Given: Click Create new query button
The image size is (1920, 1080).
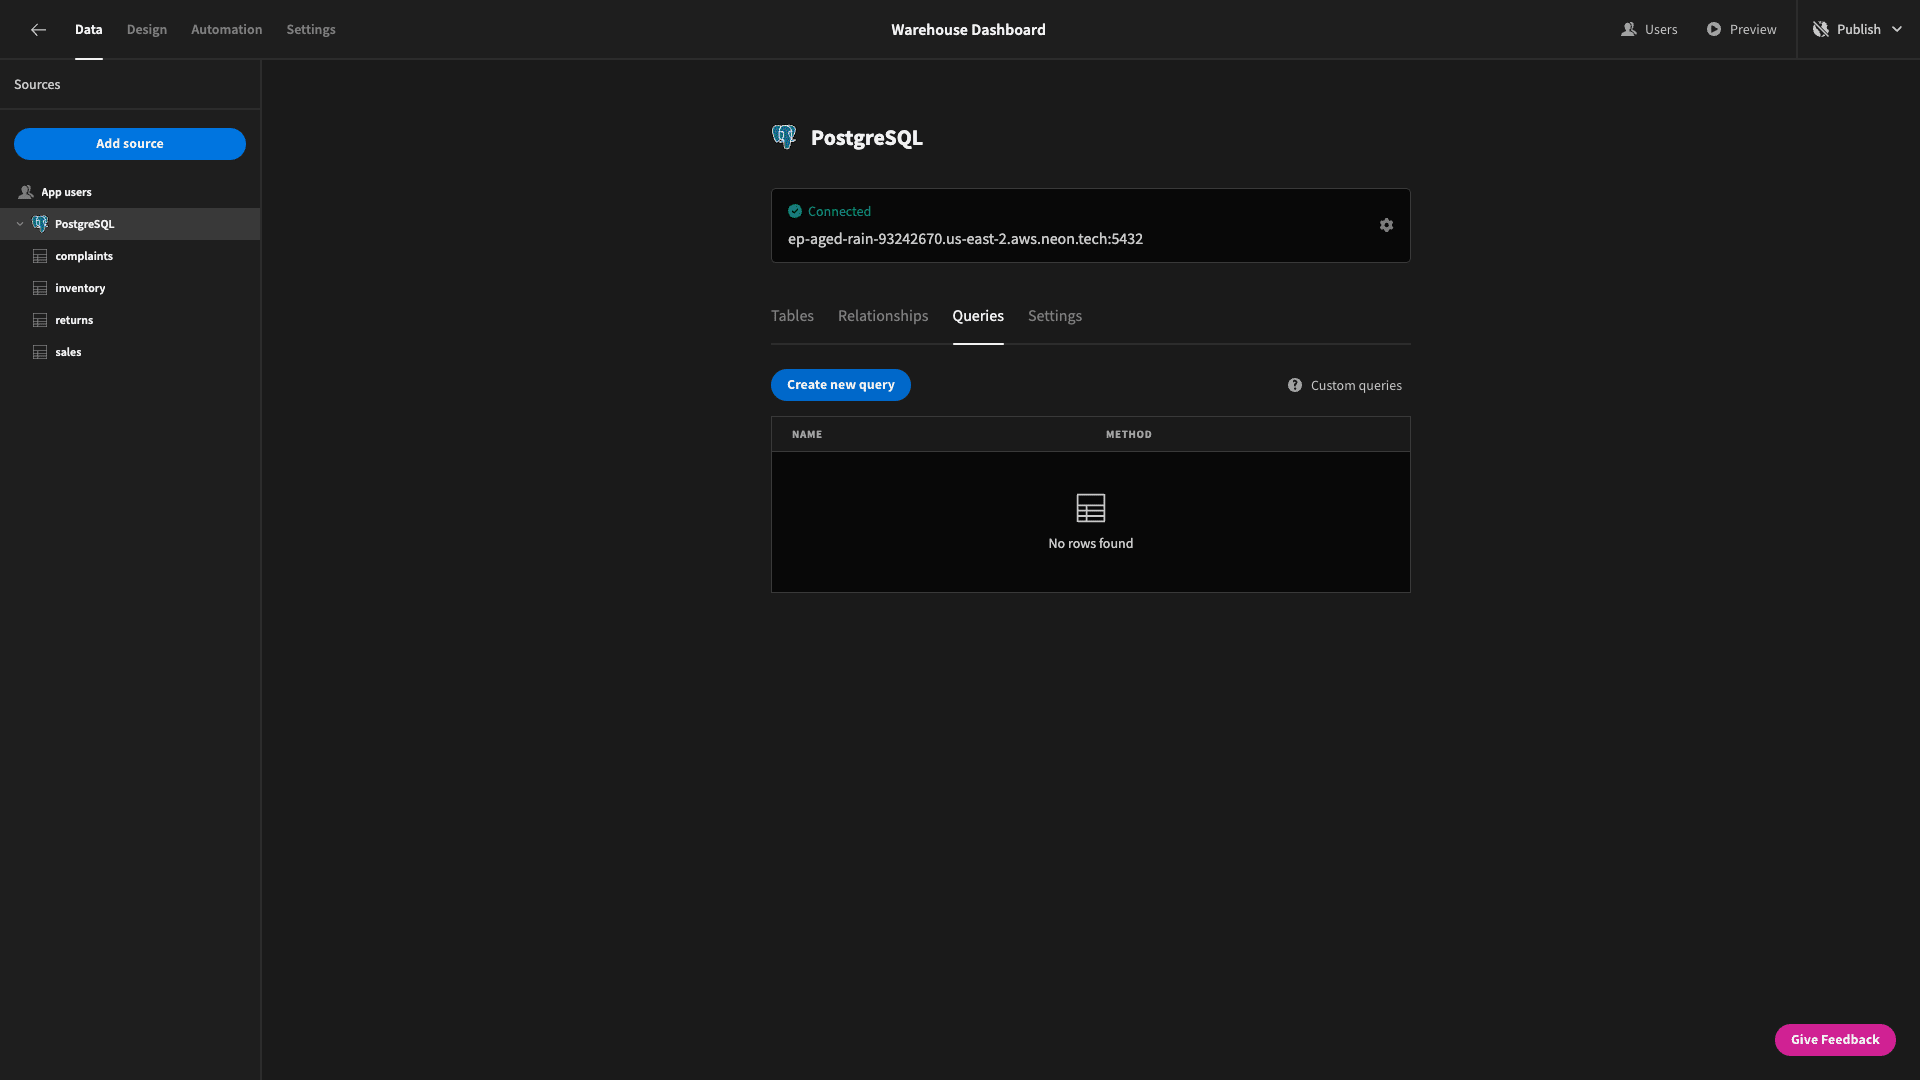Looking at the screenshot, I should tap(841, 385).
